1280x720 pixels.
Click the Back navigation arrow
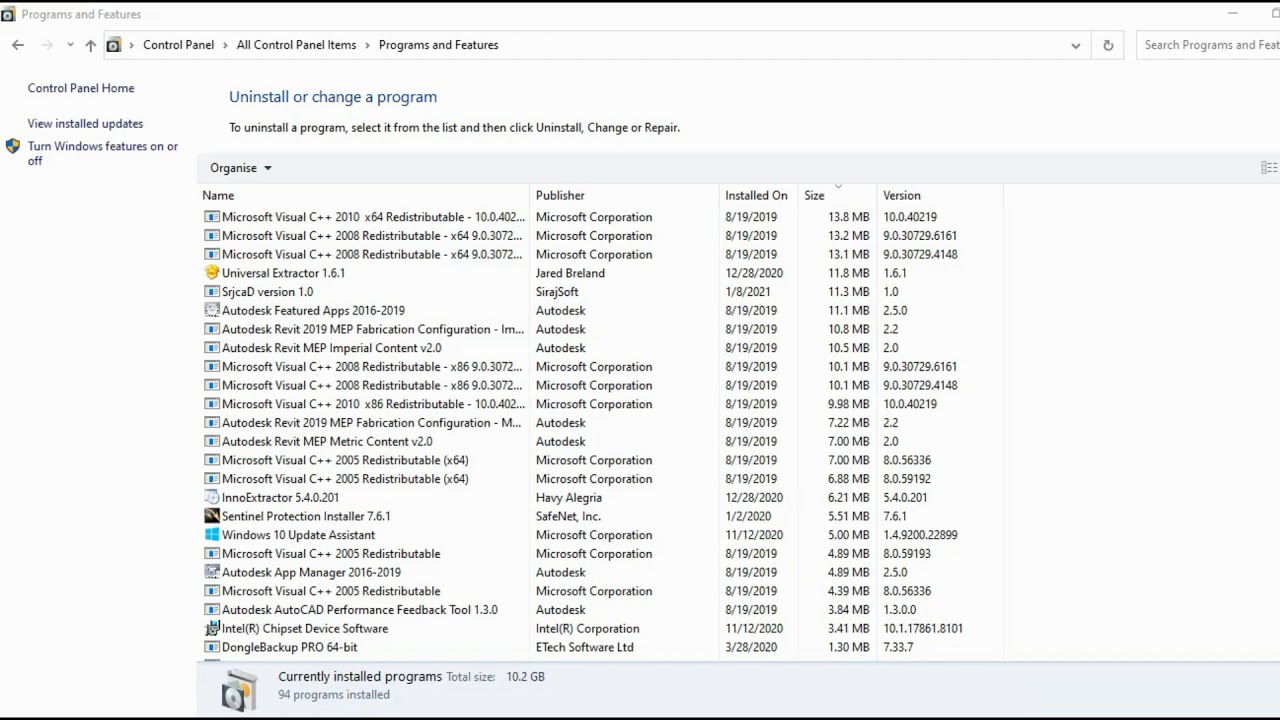18,45
